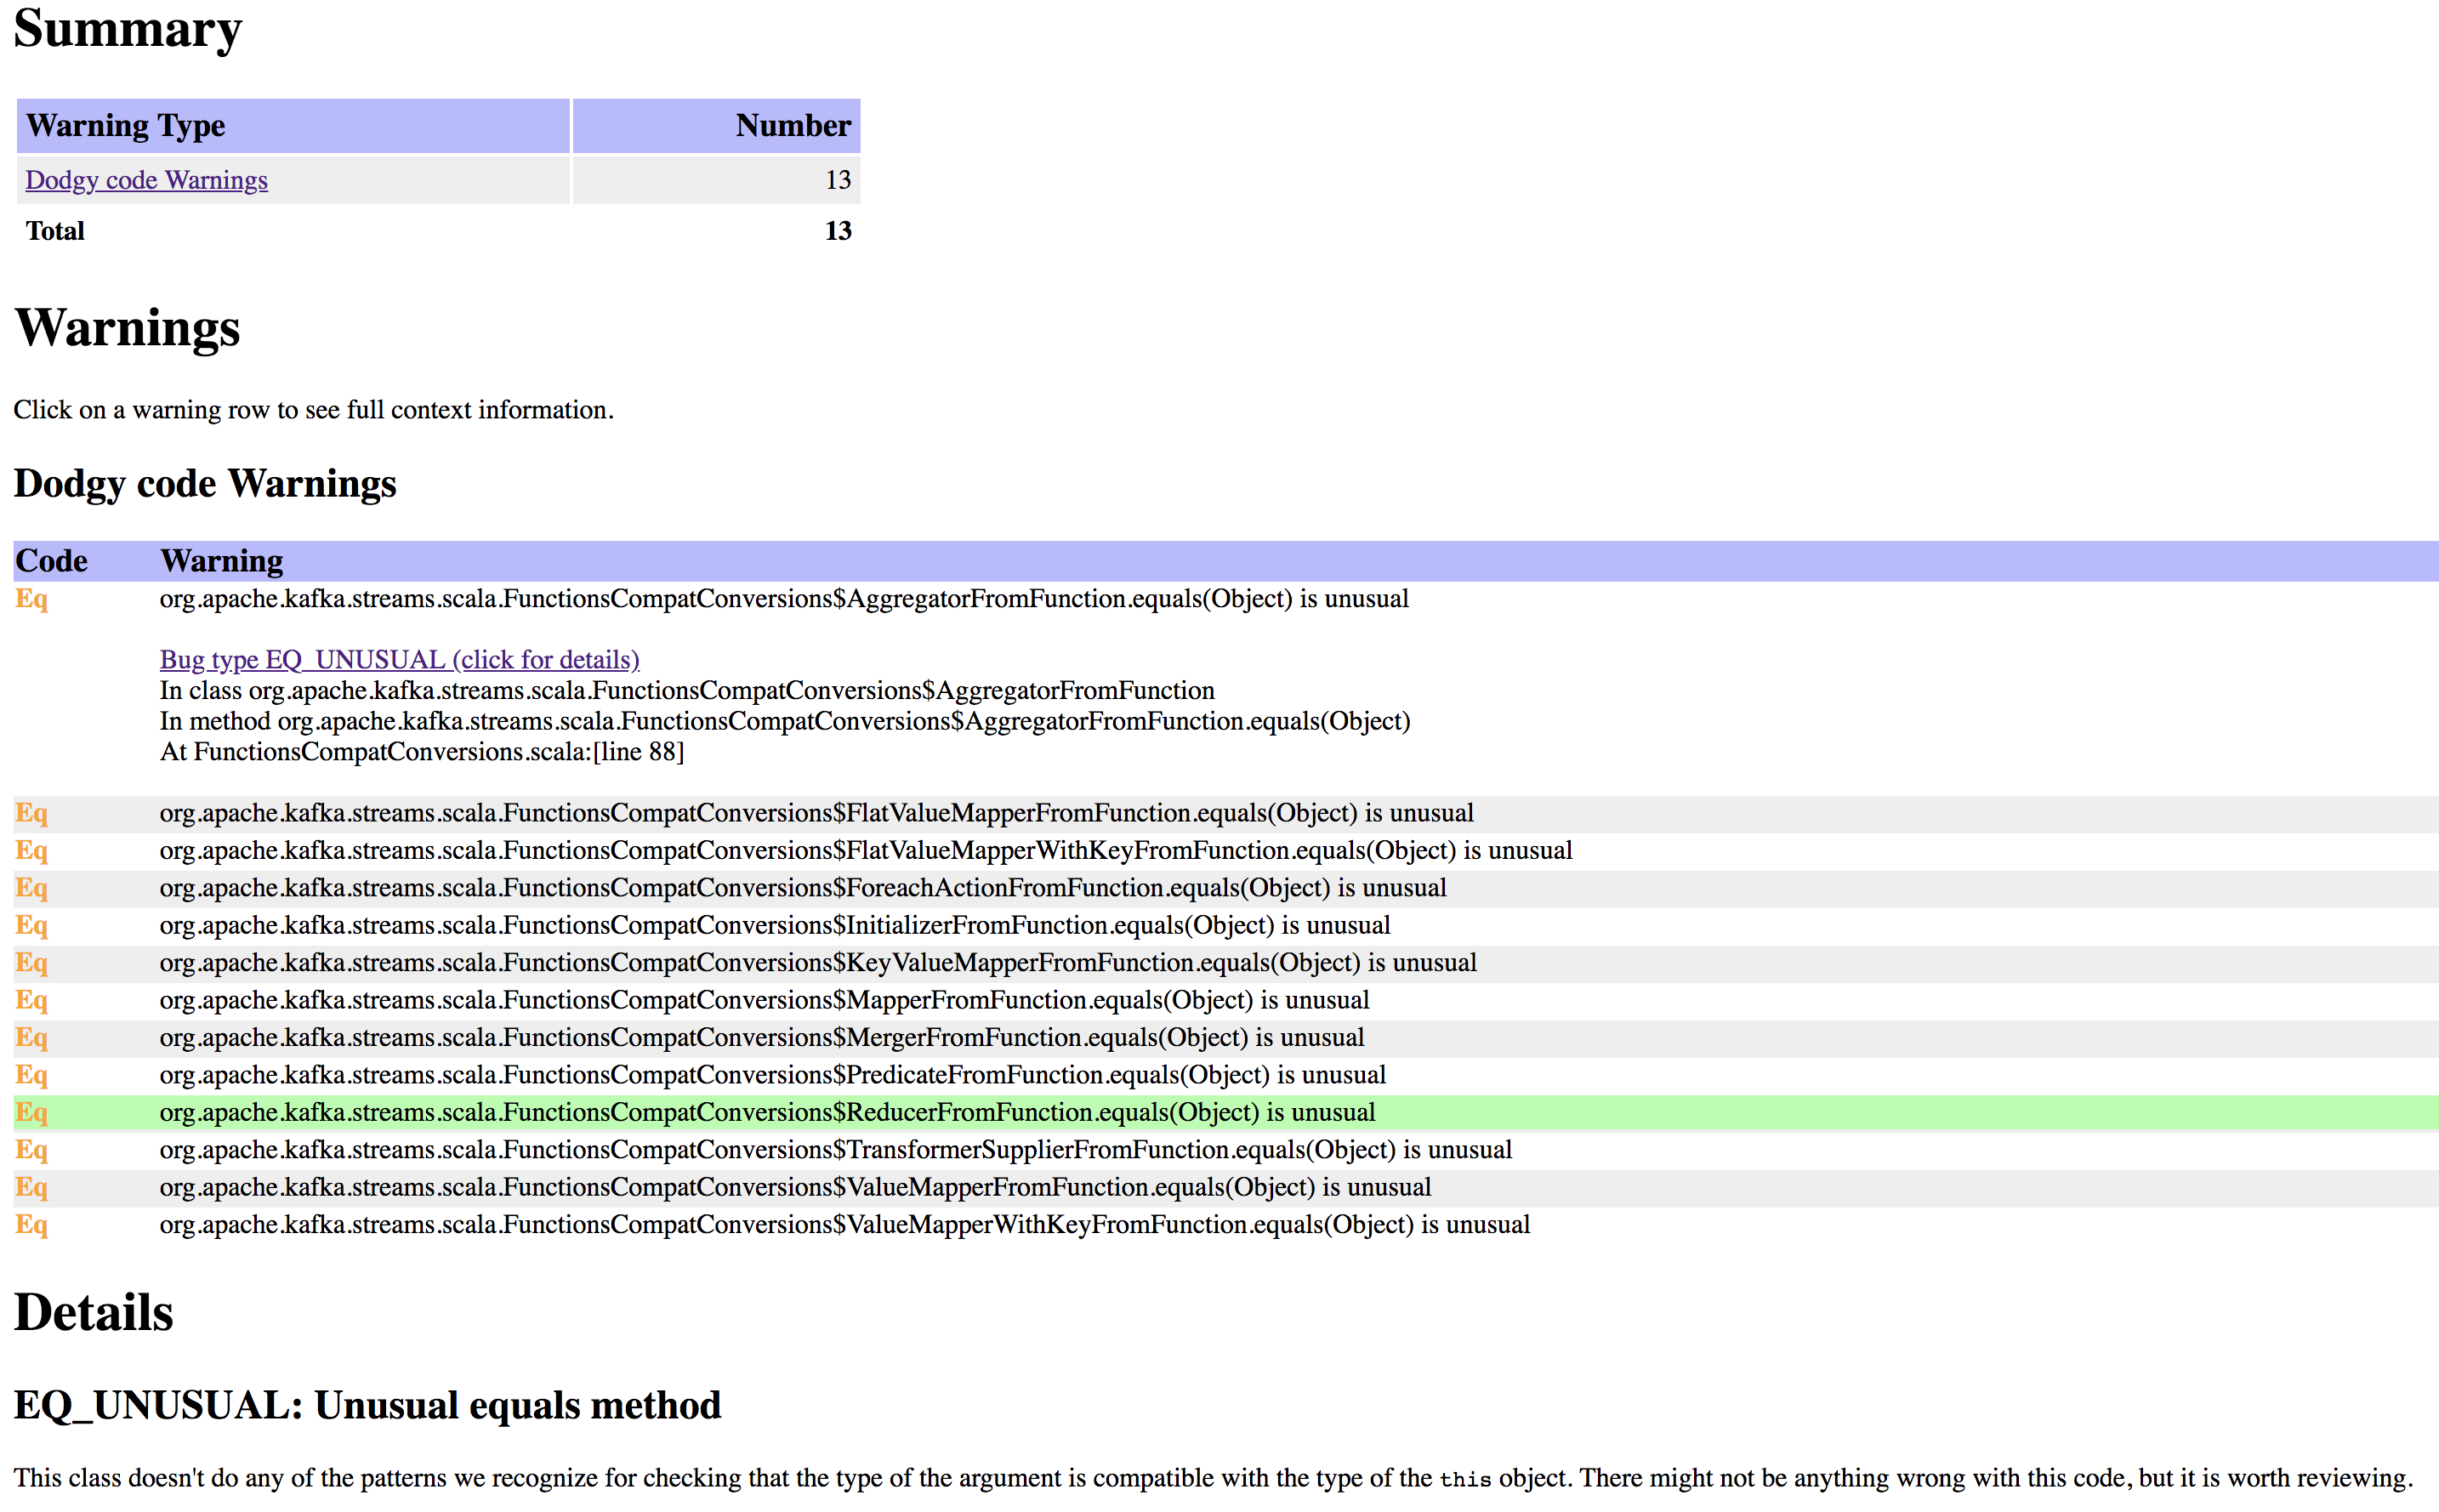Screen dimensions: 2439x1512
Task: Click the Eq code of ValueMapperWithKeyFromFunction row
Action: click(x=31, y=1225)
